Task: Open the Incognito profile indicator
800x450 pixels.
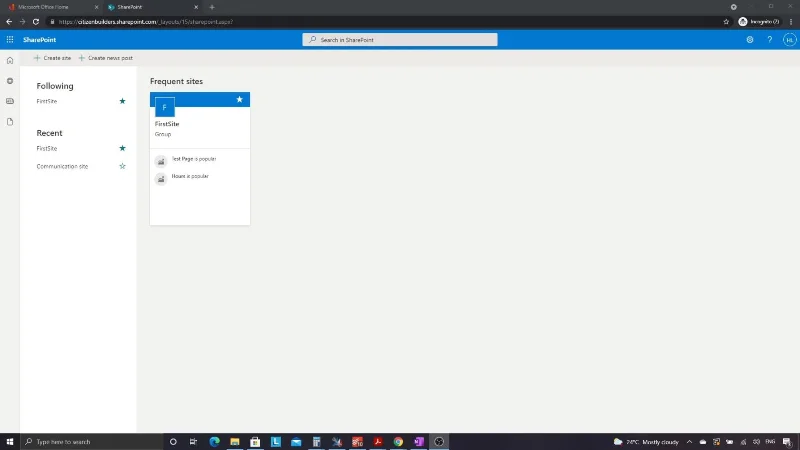Action: click(x=759, y=22)
